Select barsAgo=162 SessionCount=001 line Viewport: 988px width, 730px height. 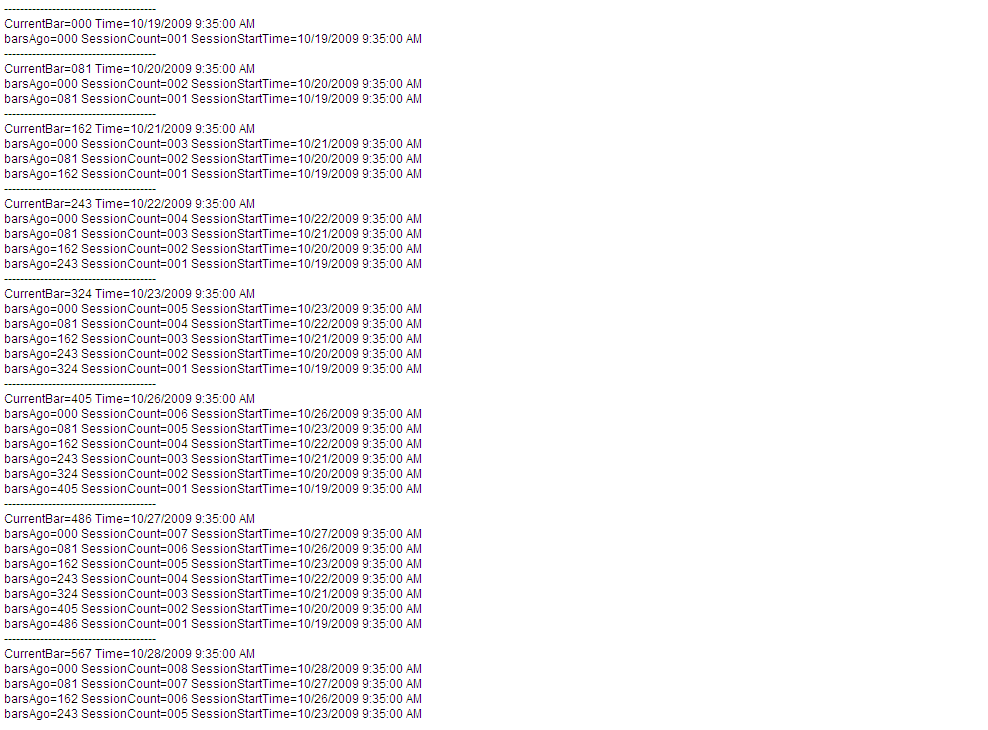click(213, 174)
